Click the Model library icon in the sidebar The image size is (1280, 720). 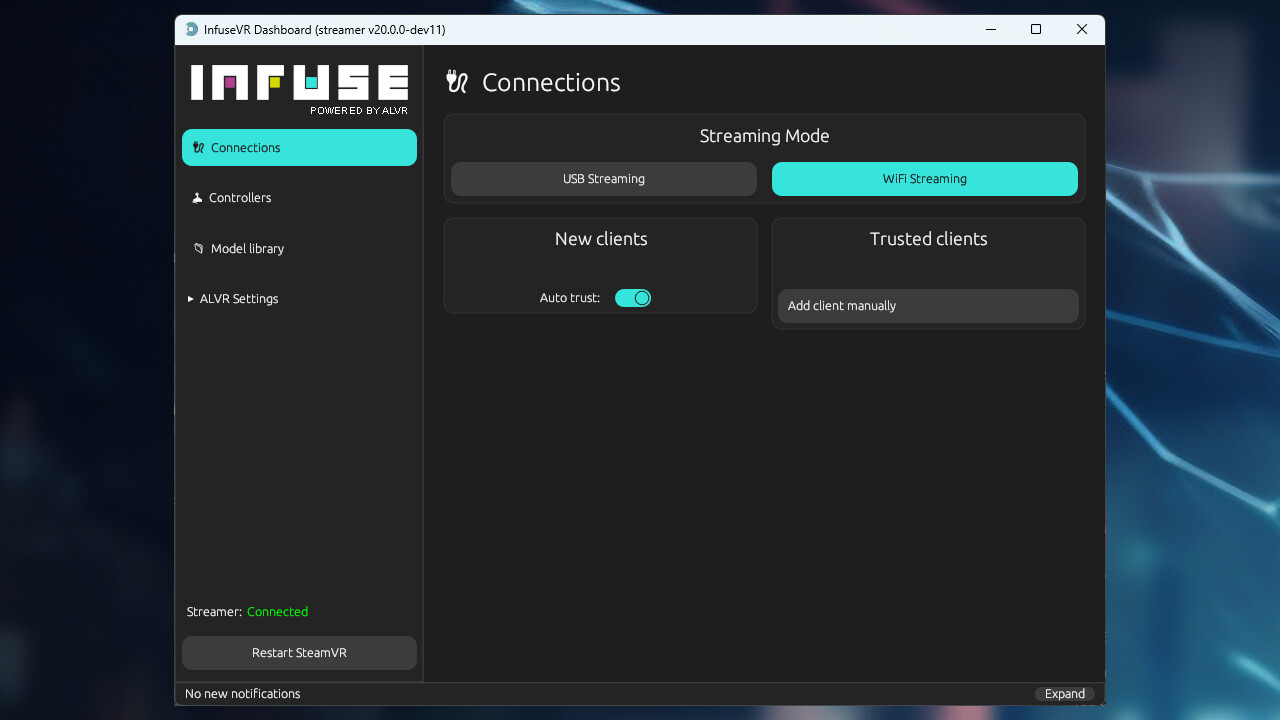pos(198,248)
